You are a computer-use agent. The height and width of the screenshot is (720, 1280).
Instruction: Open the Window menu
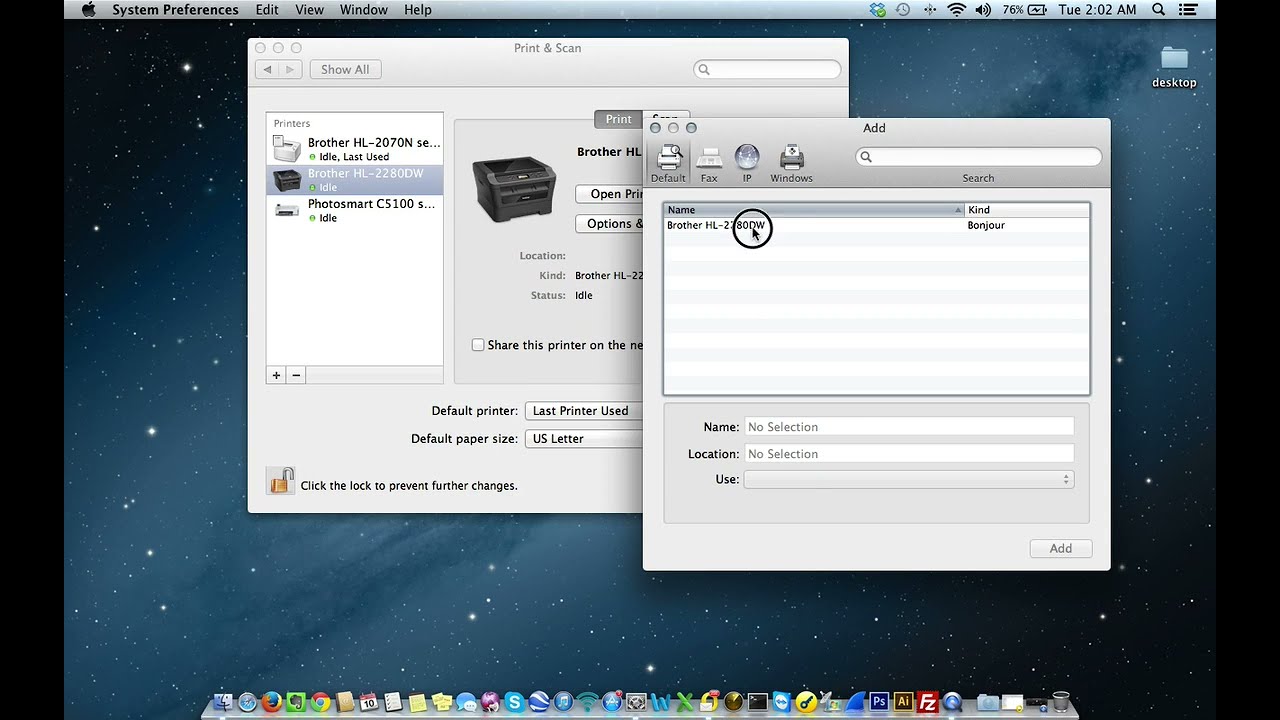coord(363,10)
